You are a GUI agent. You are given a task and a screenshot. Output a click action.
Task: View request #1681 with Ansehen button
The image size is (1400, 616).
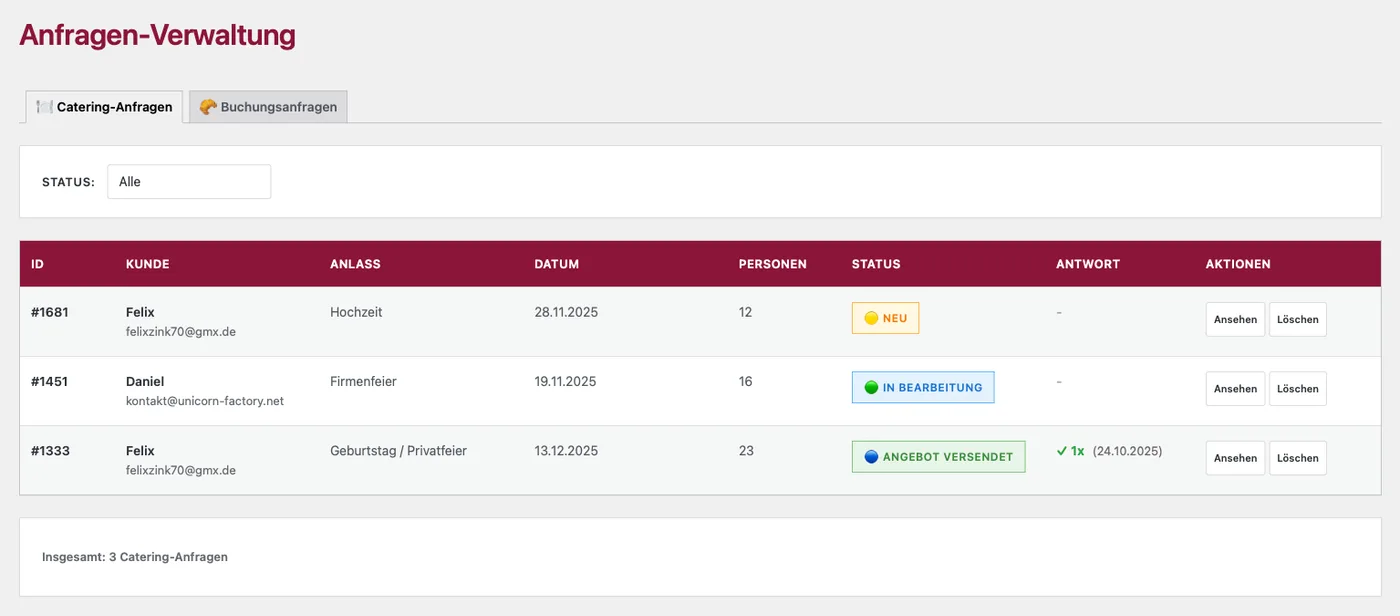[x=1235, y=320]
